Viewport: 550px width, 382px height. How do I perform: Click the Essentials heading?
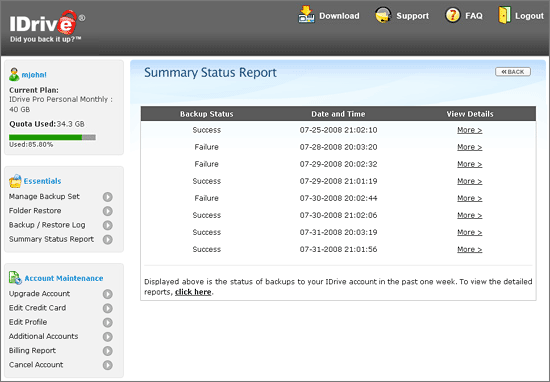coord(42,181)
